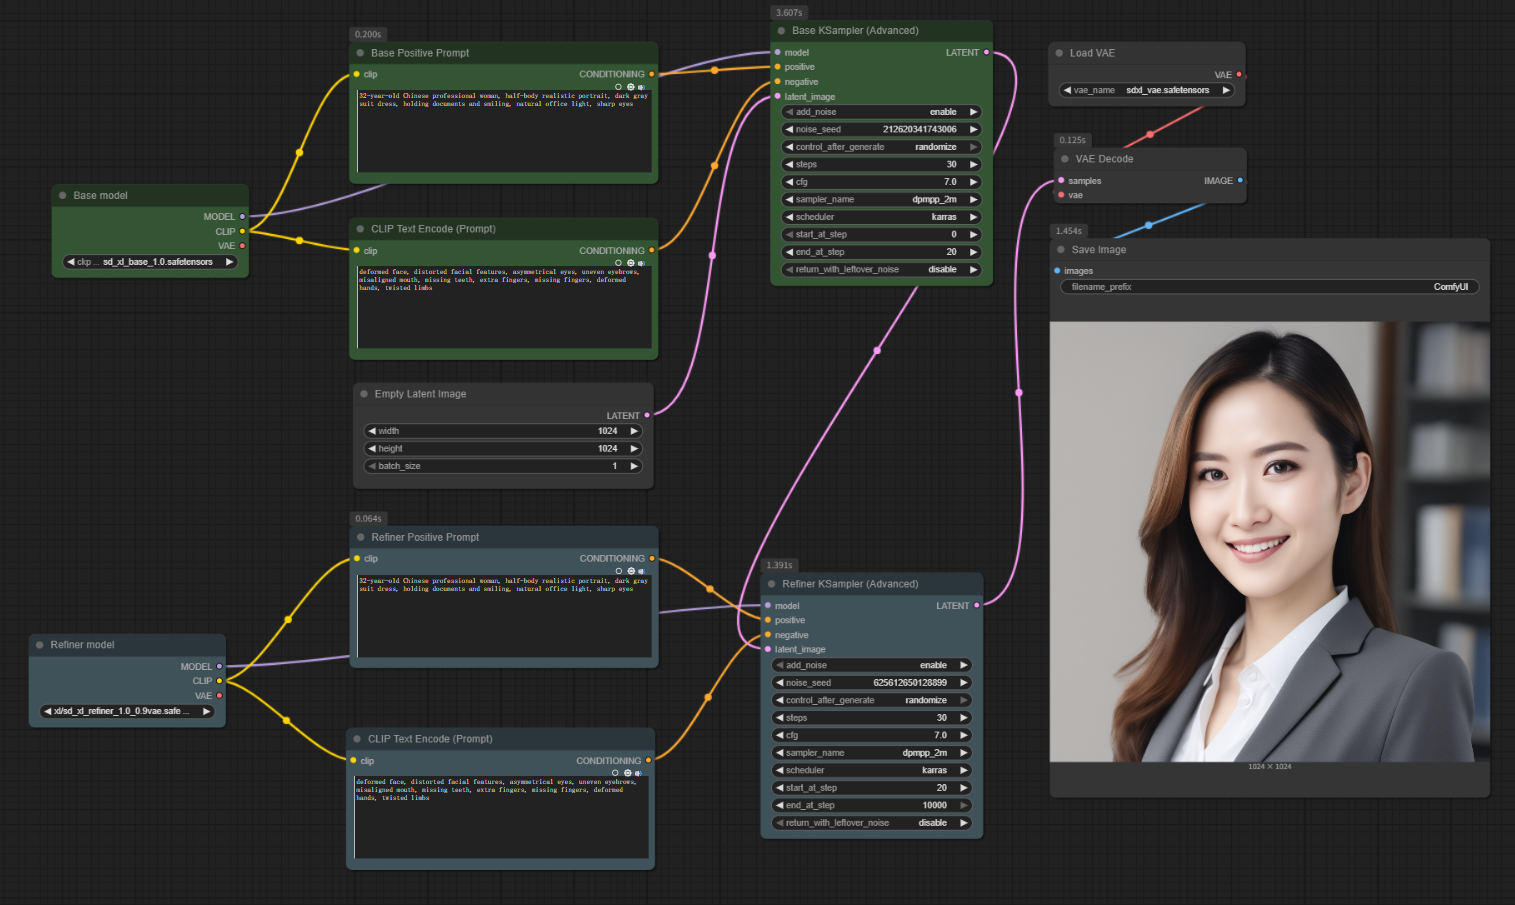Click the Refiner KSampler node collapse dot
Viewport: 1515px width, 905px height.
coord(771,584)
